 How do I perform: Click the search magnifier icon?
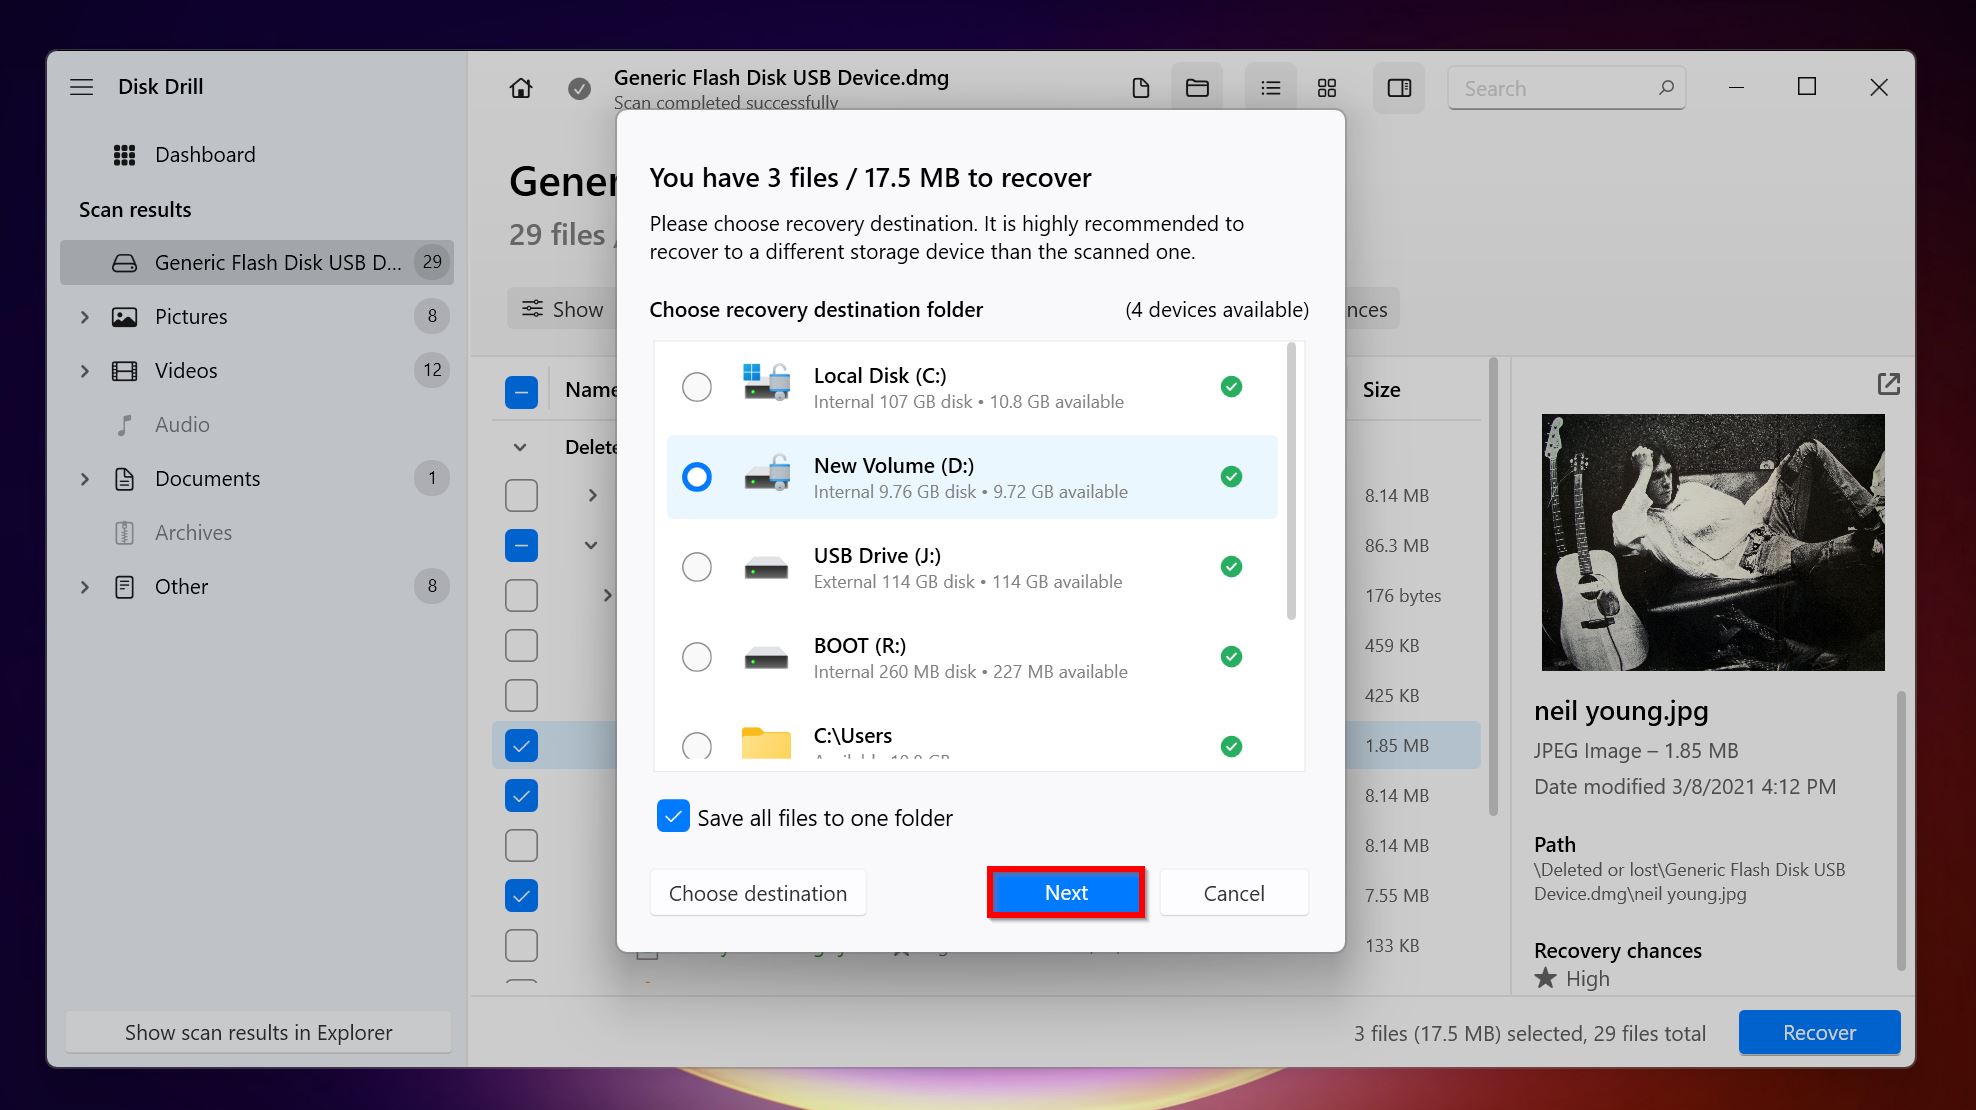1666,88
